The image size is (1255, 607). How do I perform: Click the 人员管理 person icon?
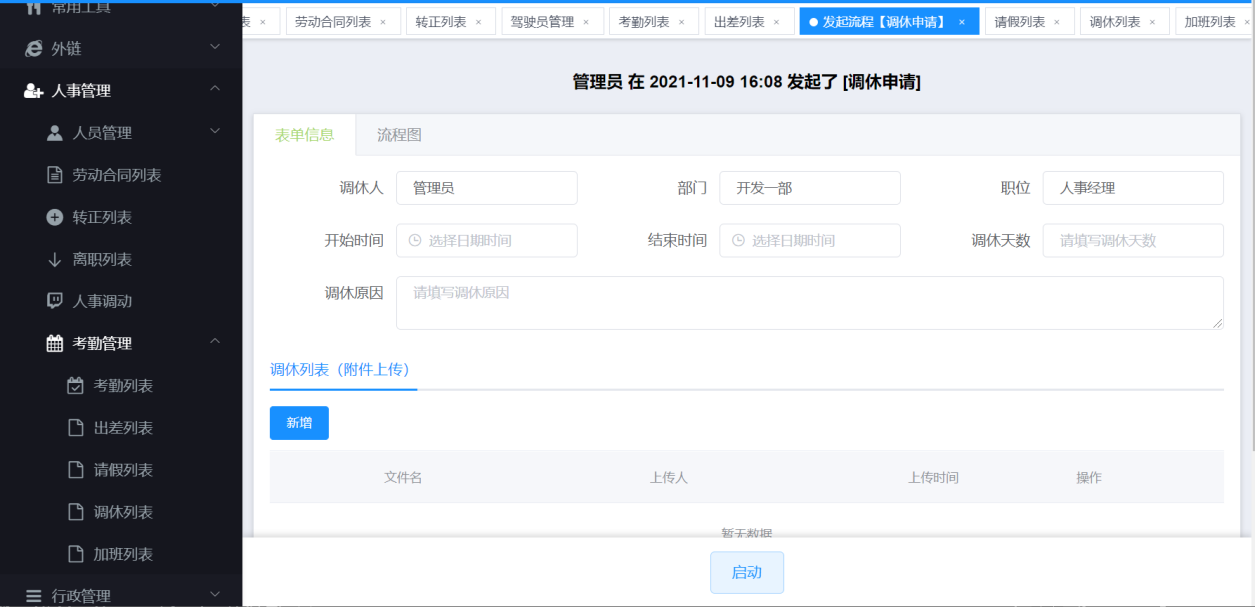point(55,133)
